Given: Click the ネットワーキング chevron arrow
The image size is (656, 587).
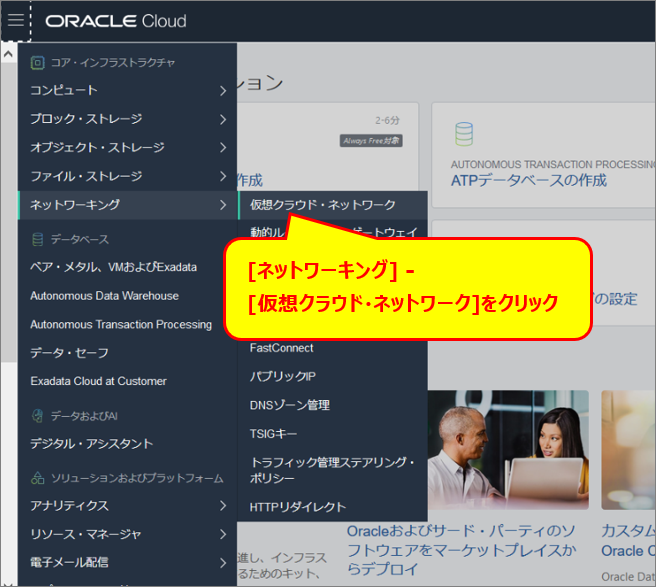Looking at the screenshot, I should coord(223,205).
